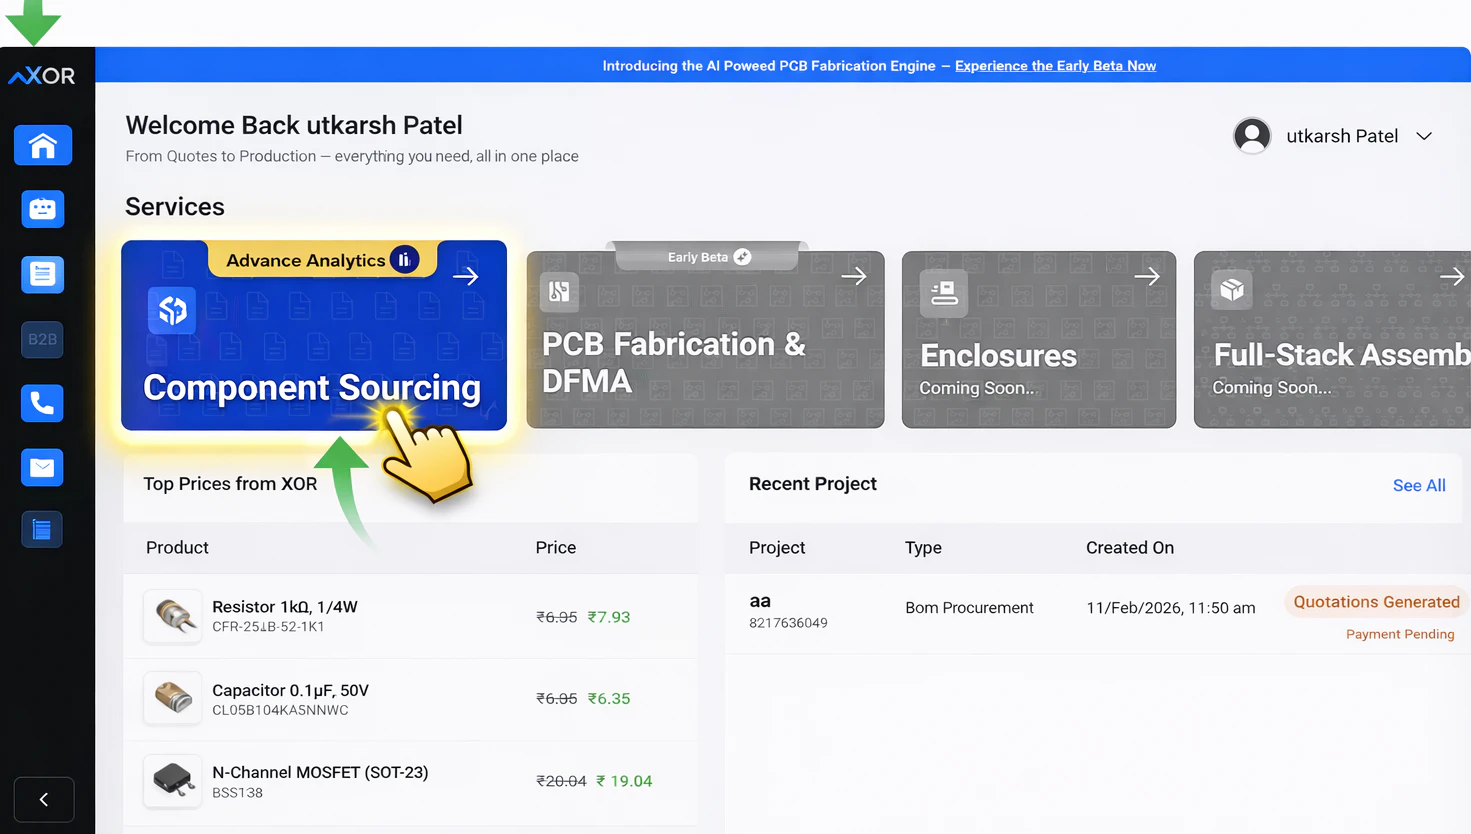The height and width of the screenshot is (834, 1471).
Task: Collapse the sidebar with the back chevron
Action: (x=44, y=799)
